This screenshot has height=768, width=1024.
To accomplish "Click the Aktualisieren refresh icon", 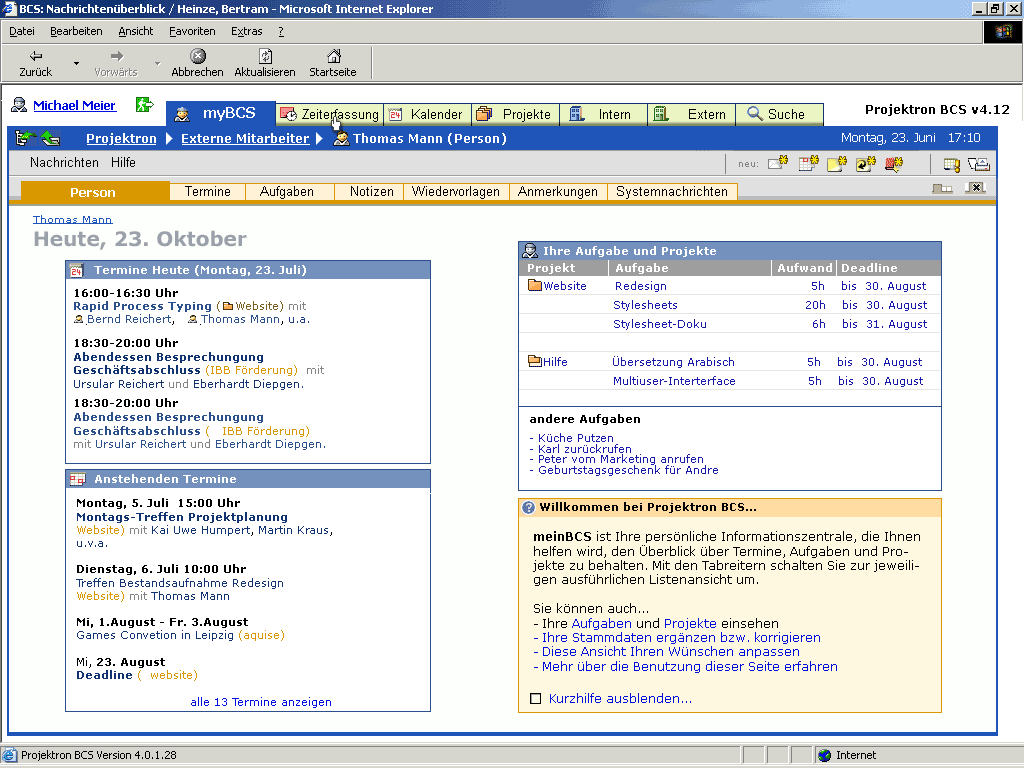I will 266,56.
